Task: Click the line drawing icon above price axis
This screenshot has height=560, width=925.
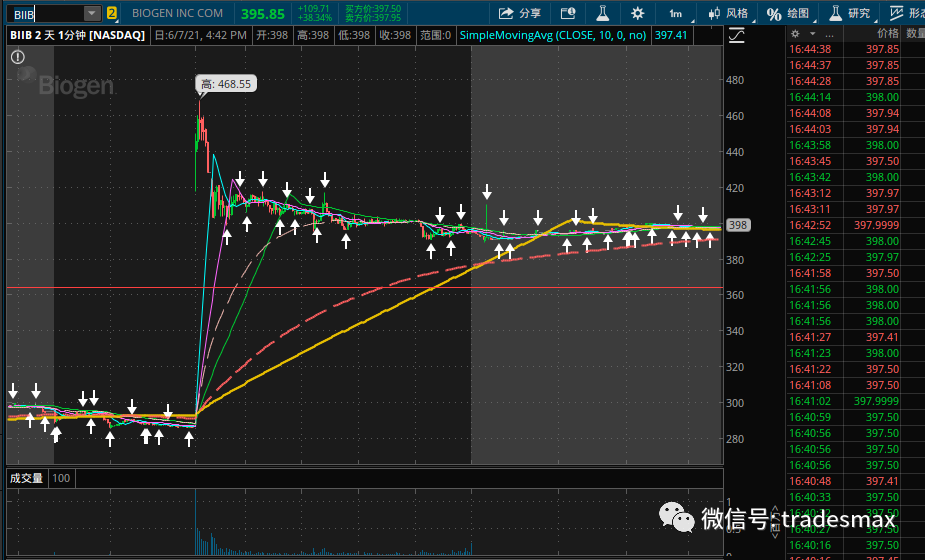Action: 736,36
